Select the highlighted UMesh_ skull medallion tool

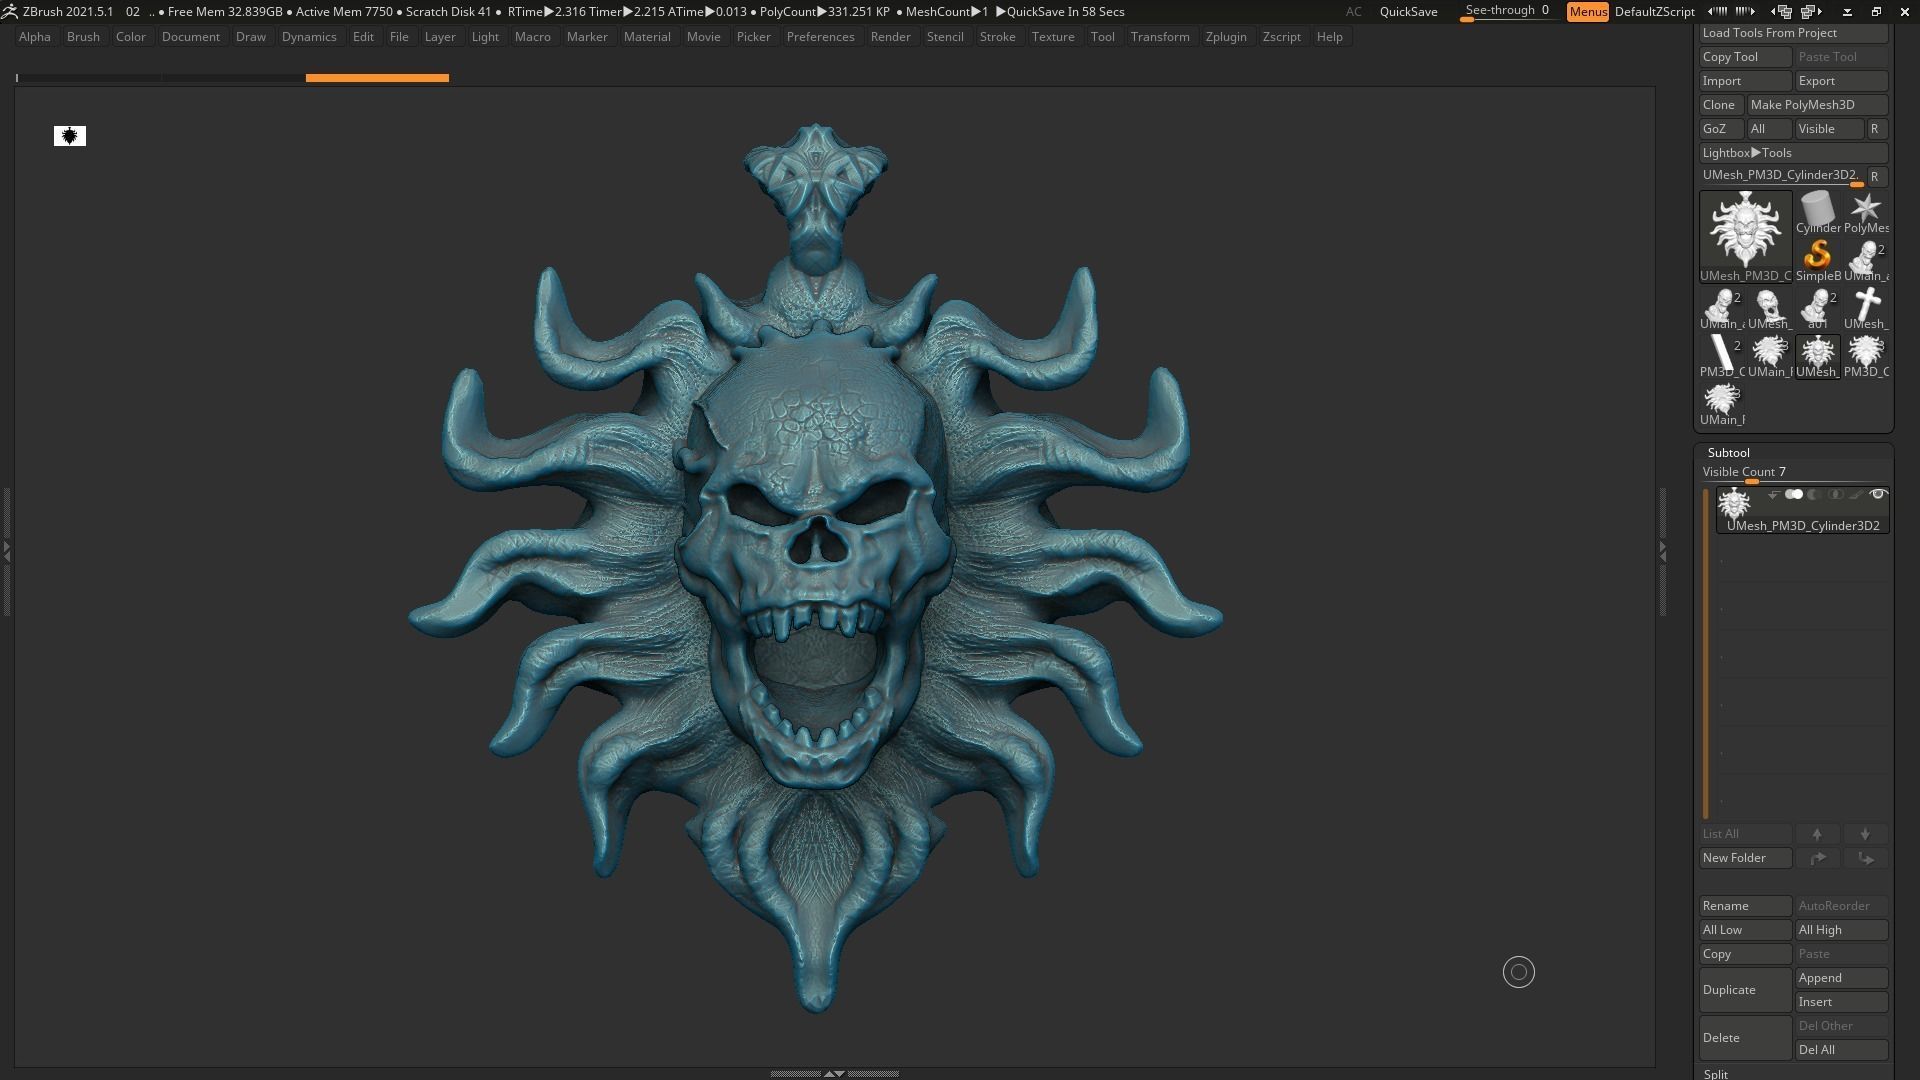pos(1818,357)
